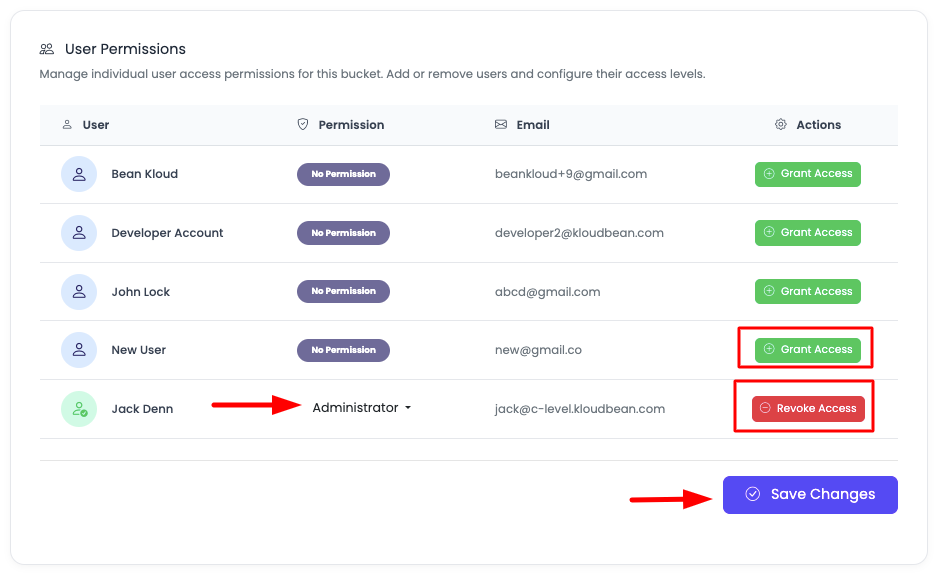The width and height of the screenshot is (938, 578).
Task: Click the shield icon beside Permission header
Action: [303, 125]
